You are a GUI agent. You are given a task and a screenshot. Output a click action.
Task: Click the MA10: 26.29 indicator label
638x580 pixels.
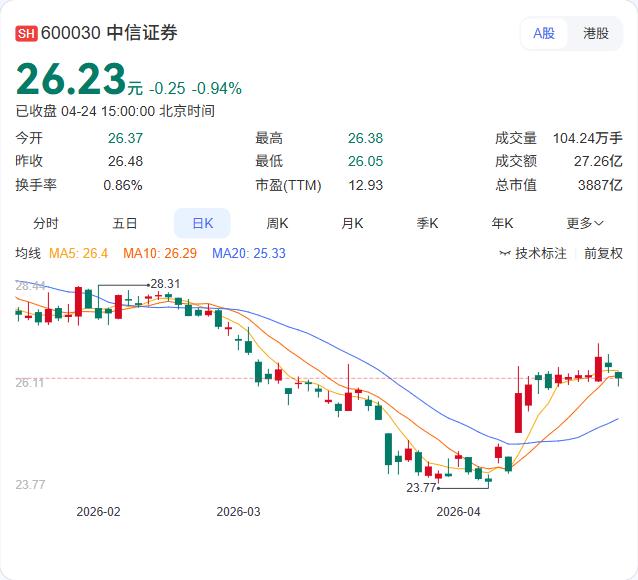click(x=160, y=254)
